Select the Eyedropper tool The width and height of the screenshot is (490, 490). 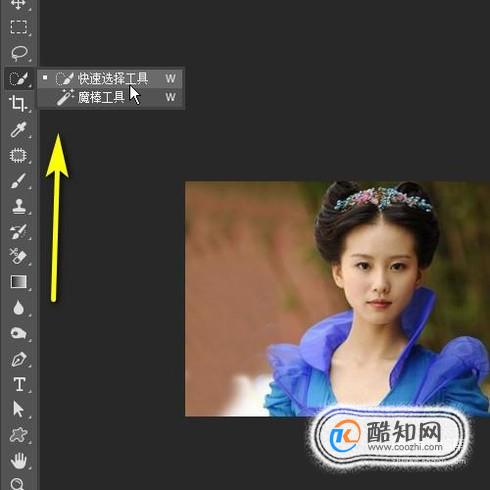click(x=18, y=129)
